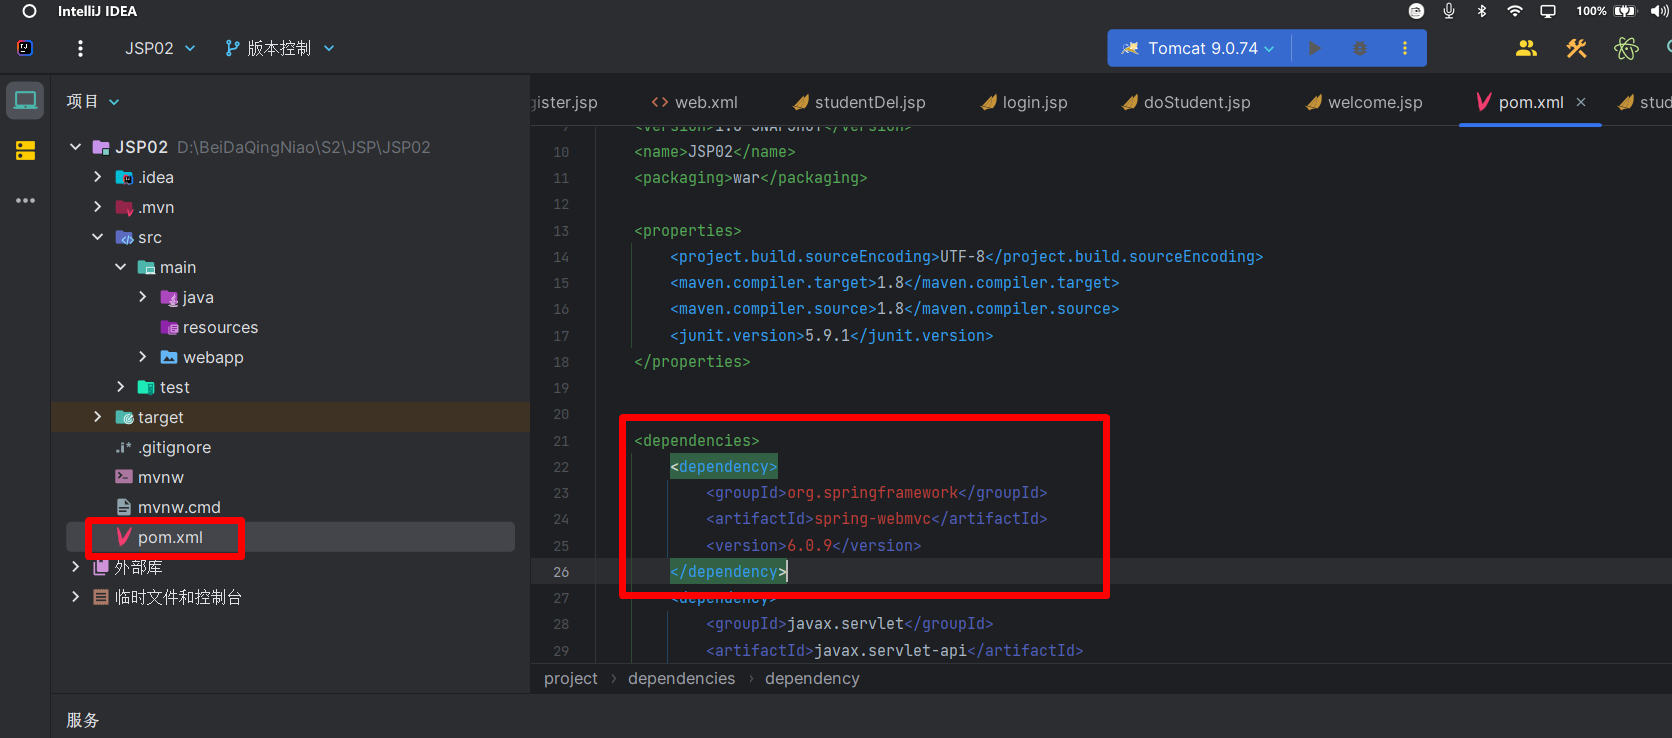Switch to the web.xml tab

pyautogui.click(x=694, y=102)
